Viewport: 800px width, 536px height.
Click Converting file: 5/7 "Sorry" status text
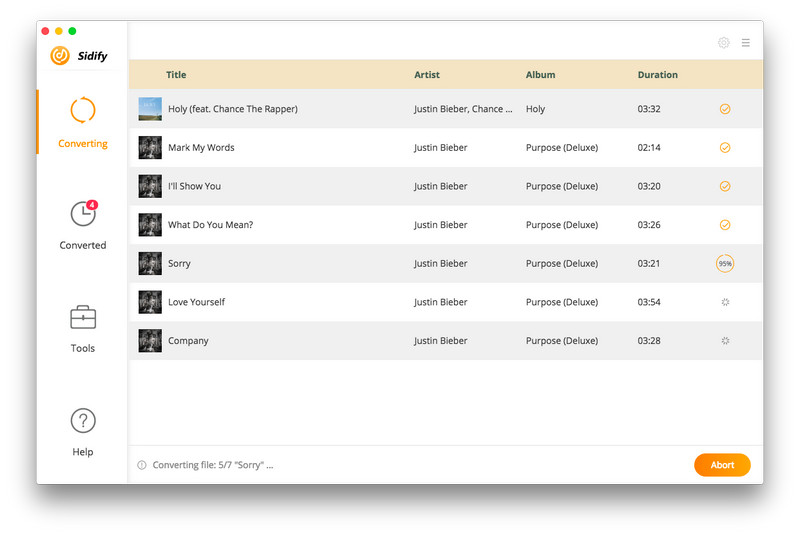[x=213, y=465]
